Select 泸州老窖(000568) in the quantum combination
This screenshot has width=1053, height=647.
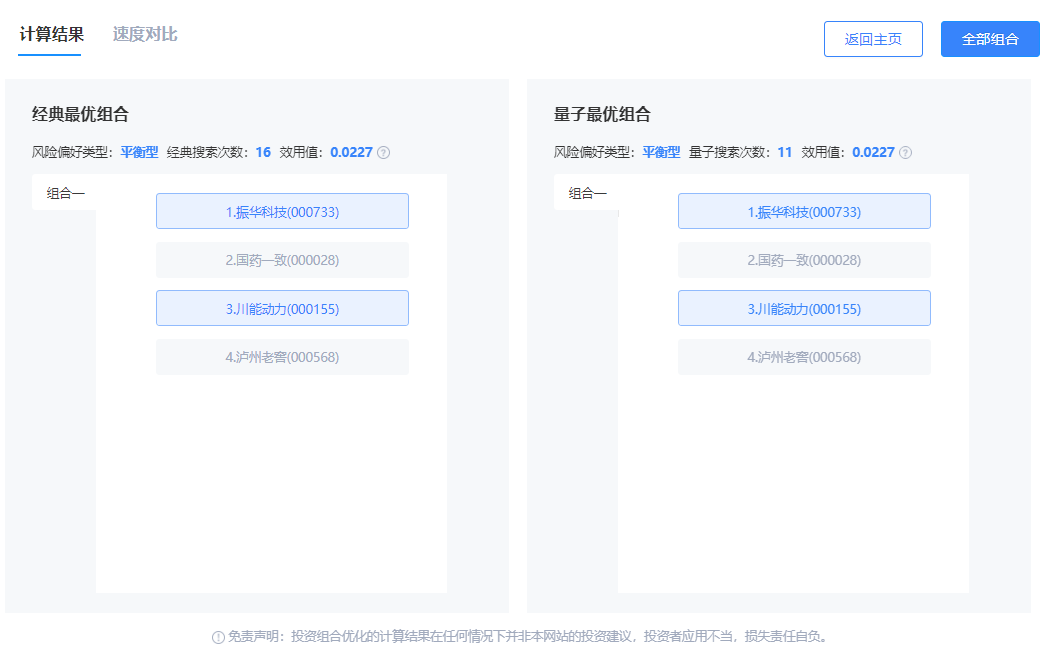click(x=804, y=356)
